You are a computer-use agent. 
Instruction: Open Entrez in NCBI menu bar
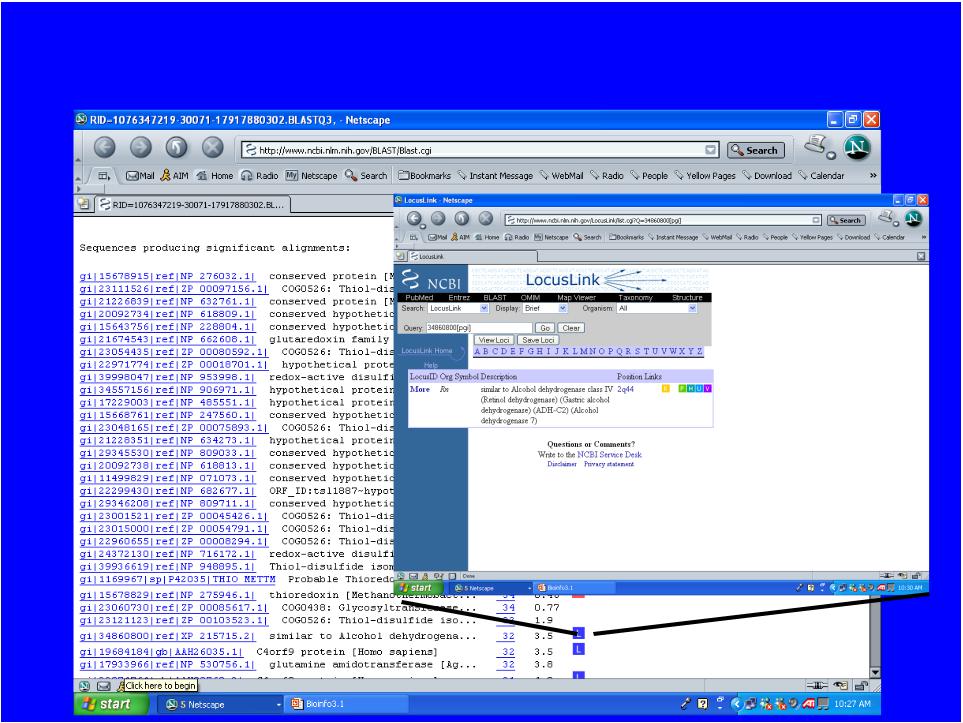click(x=459, y=297)
